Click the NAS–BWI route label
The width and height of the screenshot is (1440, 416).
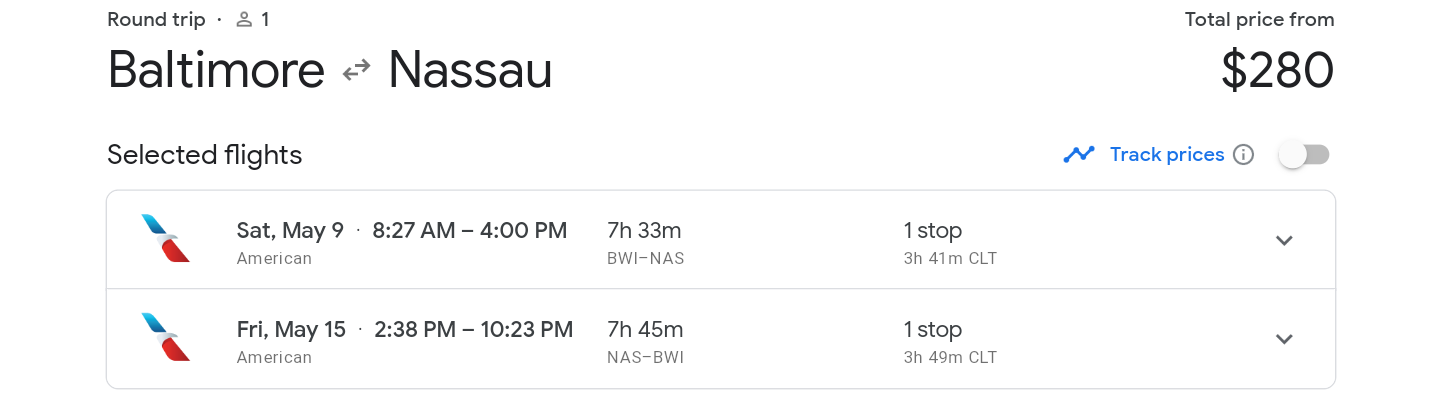pyautogui.click(x=645, y=358)
